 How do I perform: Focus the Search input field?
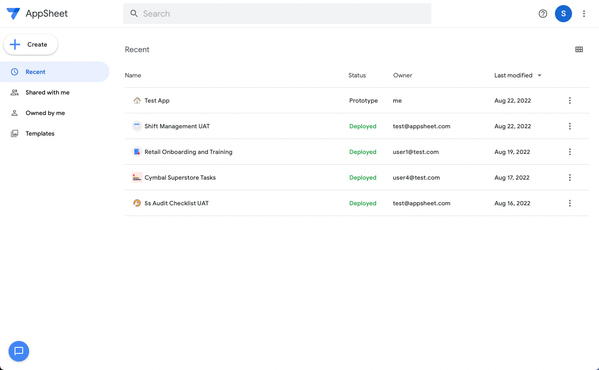(277, 14)
